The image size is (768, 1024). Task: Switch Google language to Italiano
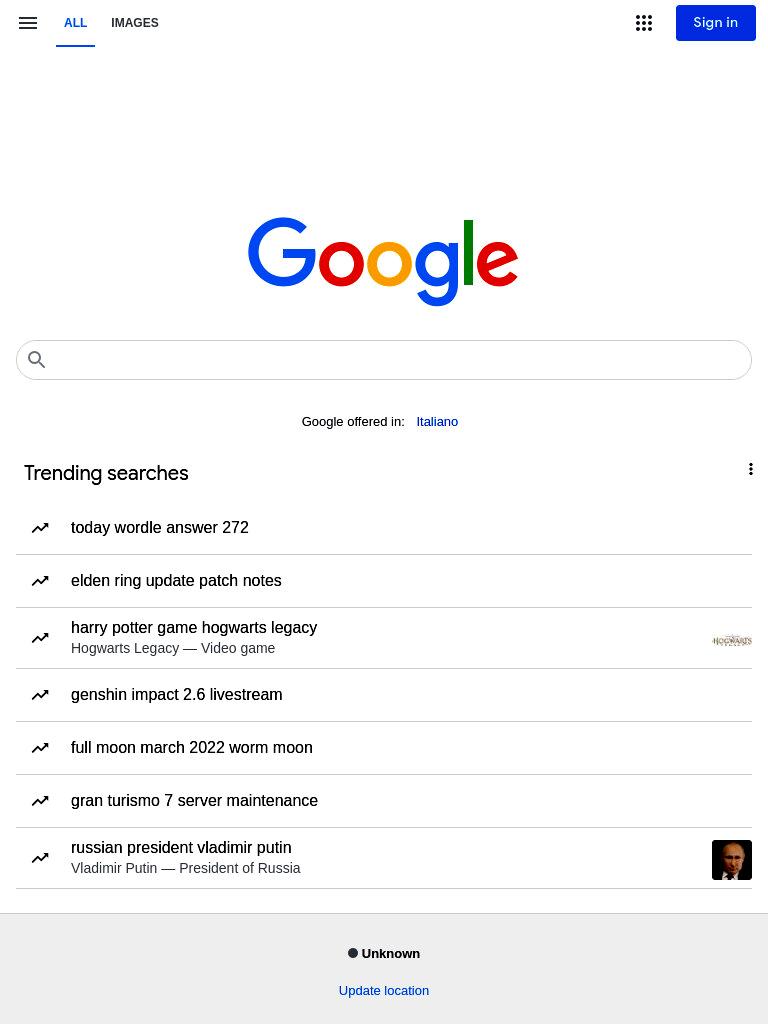(x=437, y=422)
